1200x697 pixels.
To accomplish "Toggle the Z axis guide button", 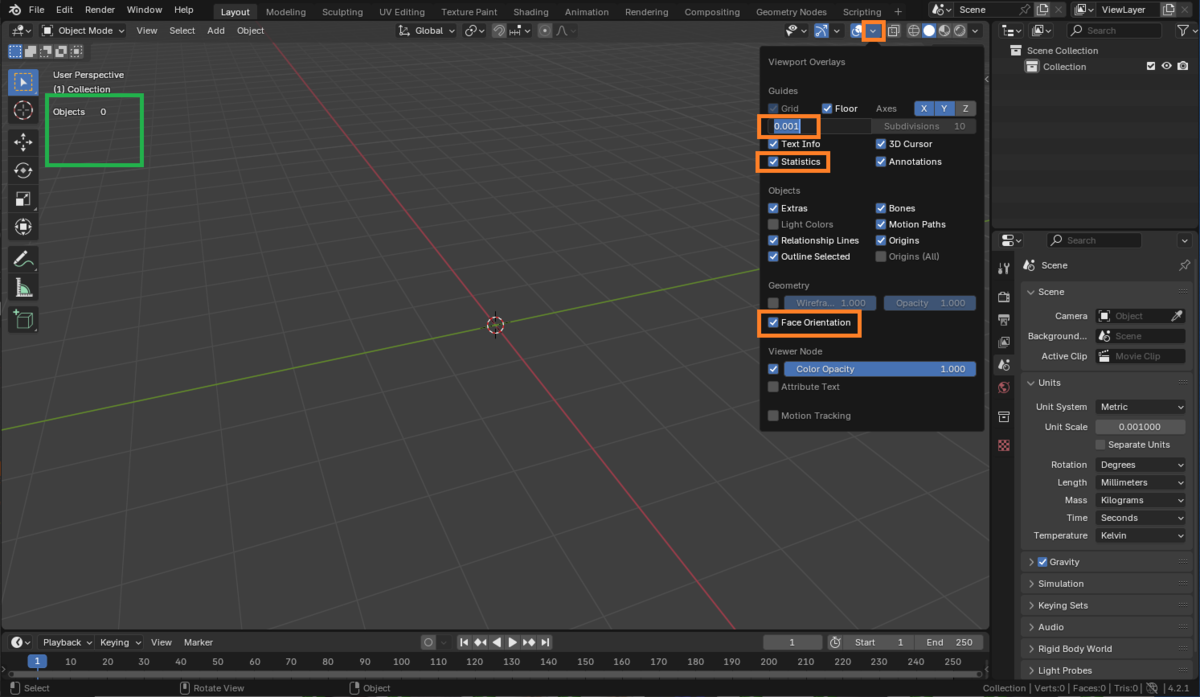I will pyautogui.click(x=965, y=109).
